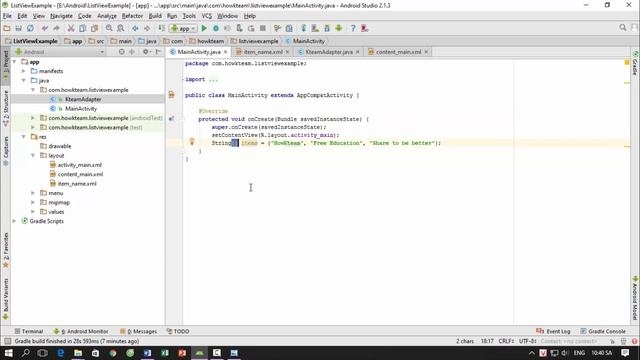The height and width of the screenshot is (360, 640).
Task: Open the VCS menu
Action: (x=207, y=16)
